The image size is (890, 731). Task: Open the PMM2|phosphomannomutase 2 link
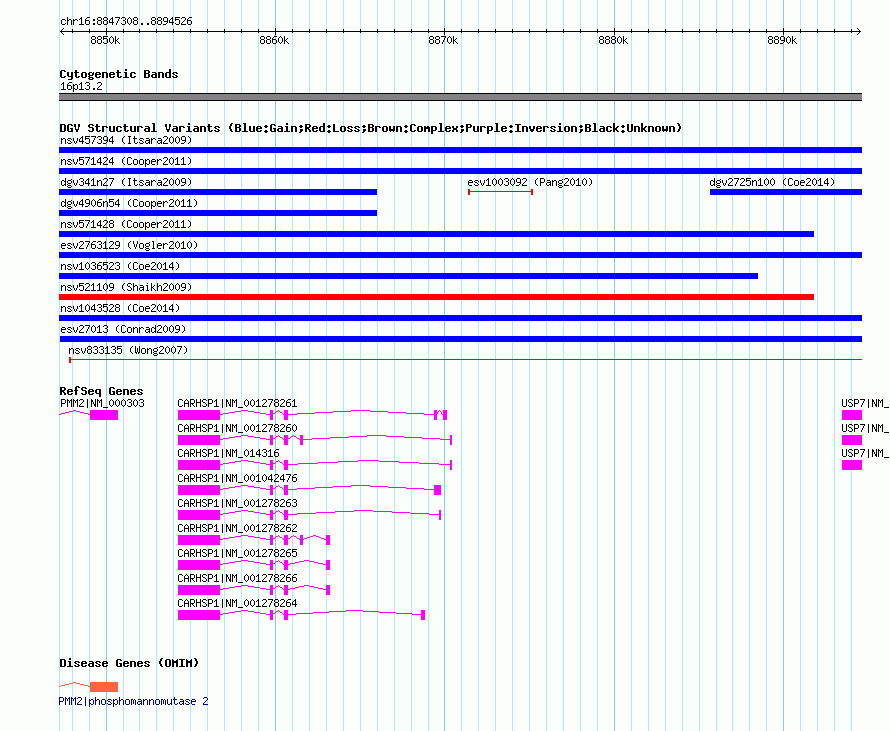[x=133, y=701]
